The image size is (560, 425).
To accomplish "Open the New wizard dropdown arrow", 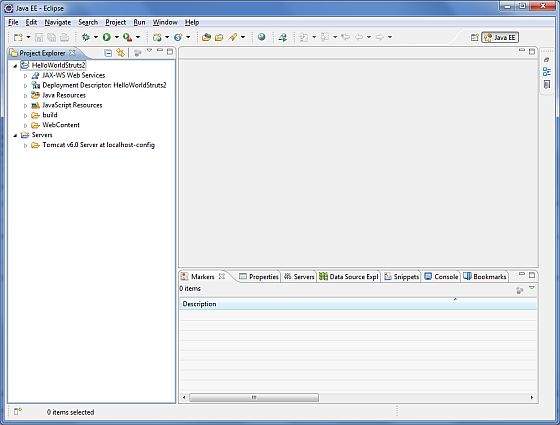I will coord(28,37).
